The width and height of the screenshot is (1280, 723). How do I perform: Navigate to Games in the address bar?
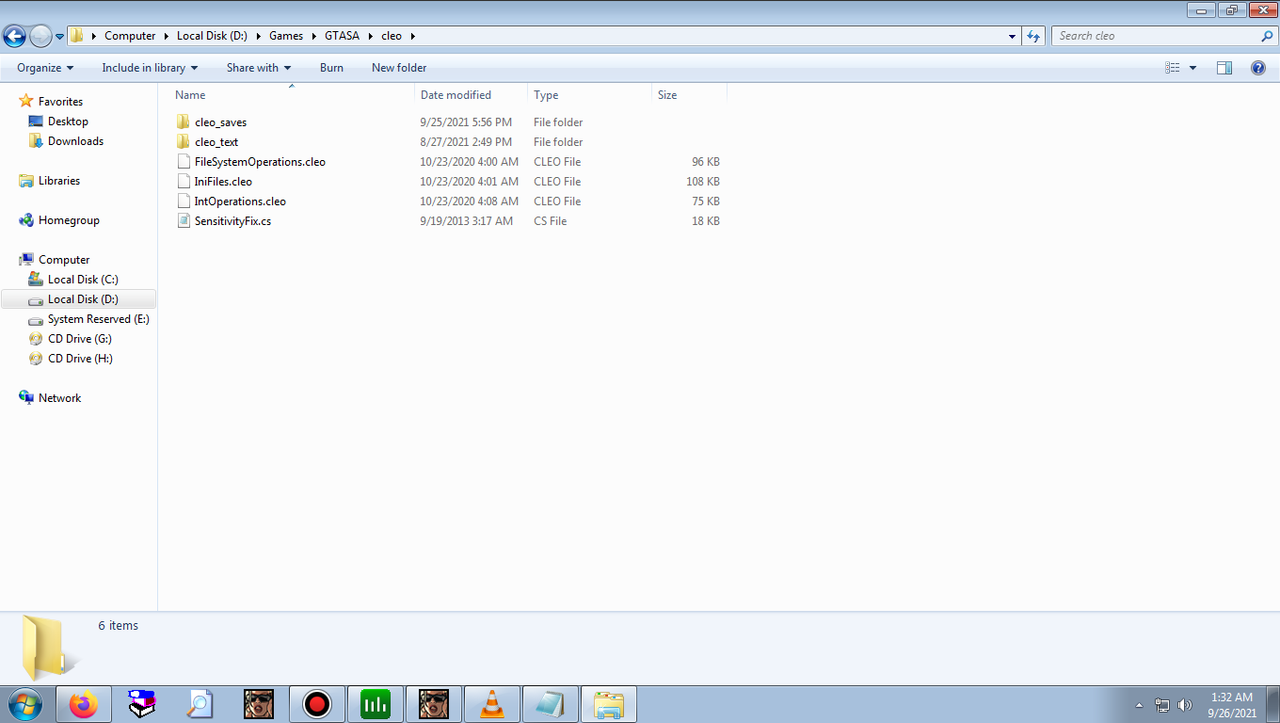coord(286,36)
